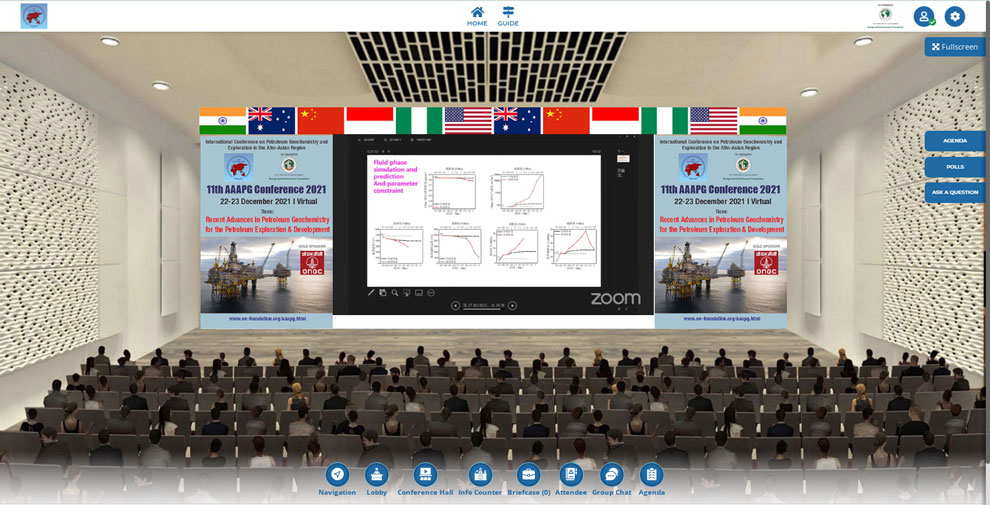
Task: Select the pen tool below the slide
Action: (371, 293)
